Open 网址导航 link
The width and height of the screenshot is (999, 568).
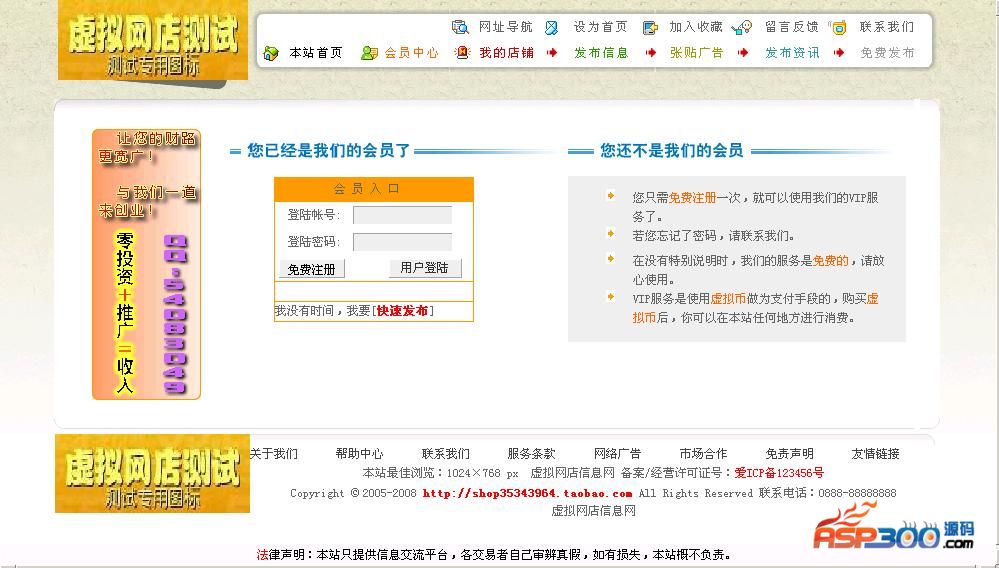pyautogui.click(x=505, y=27)
